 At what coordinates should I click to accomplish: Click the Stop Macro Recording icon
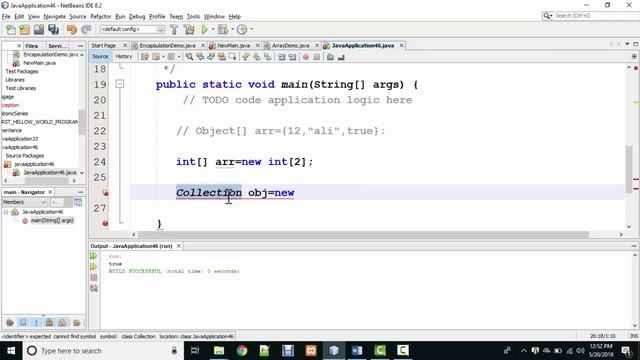point(317,57)
